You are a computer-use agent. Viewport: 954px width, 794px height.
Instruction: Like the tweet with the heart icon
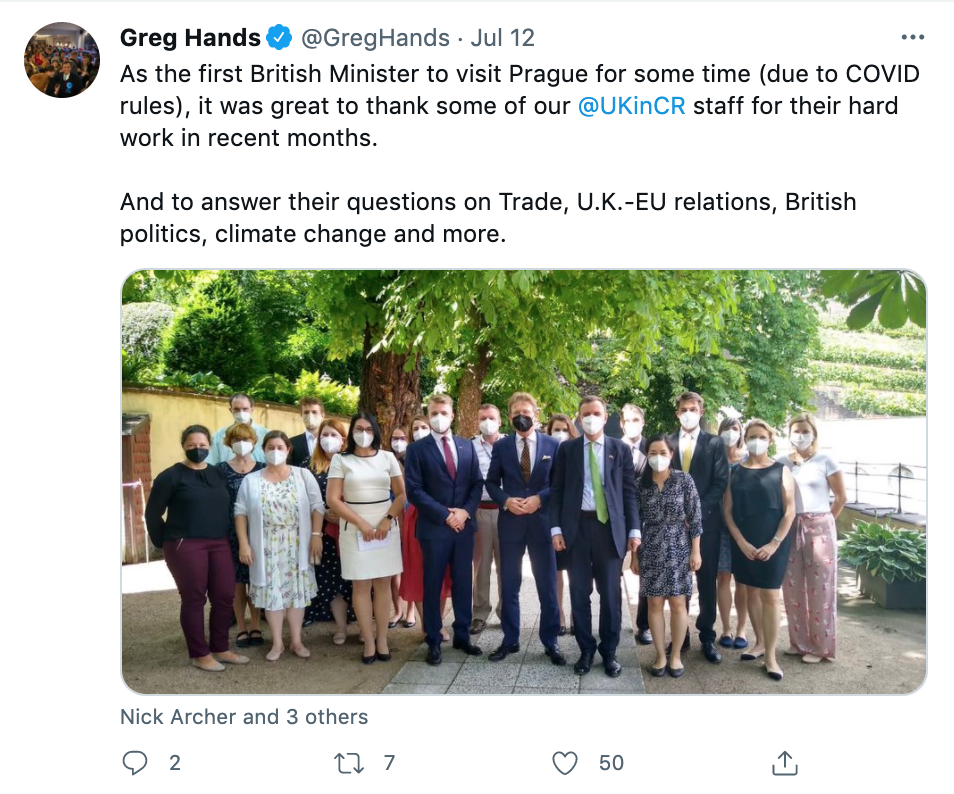tap(565, 763)
